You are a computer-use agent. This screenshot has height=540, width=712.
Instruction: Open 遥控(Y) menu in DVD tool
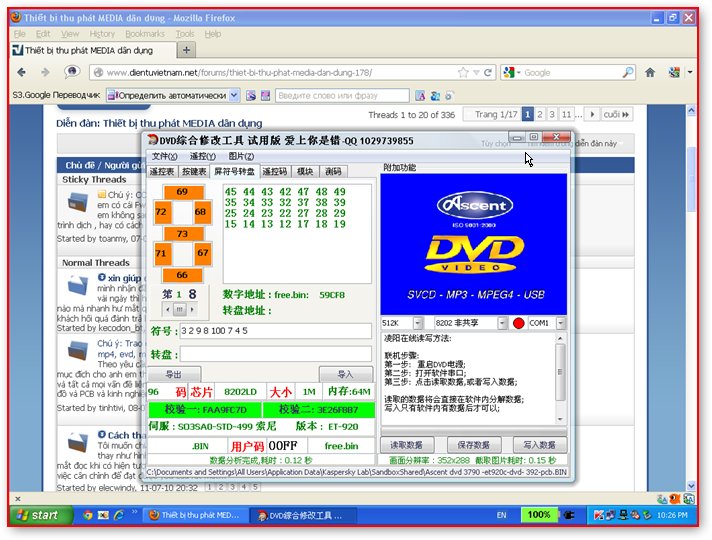pyautogui.click(x=203, y=156)
